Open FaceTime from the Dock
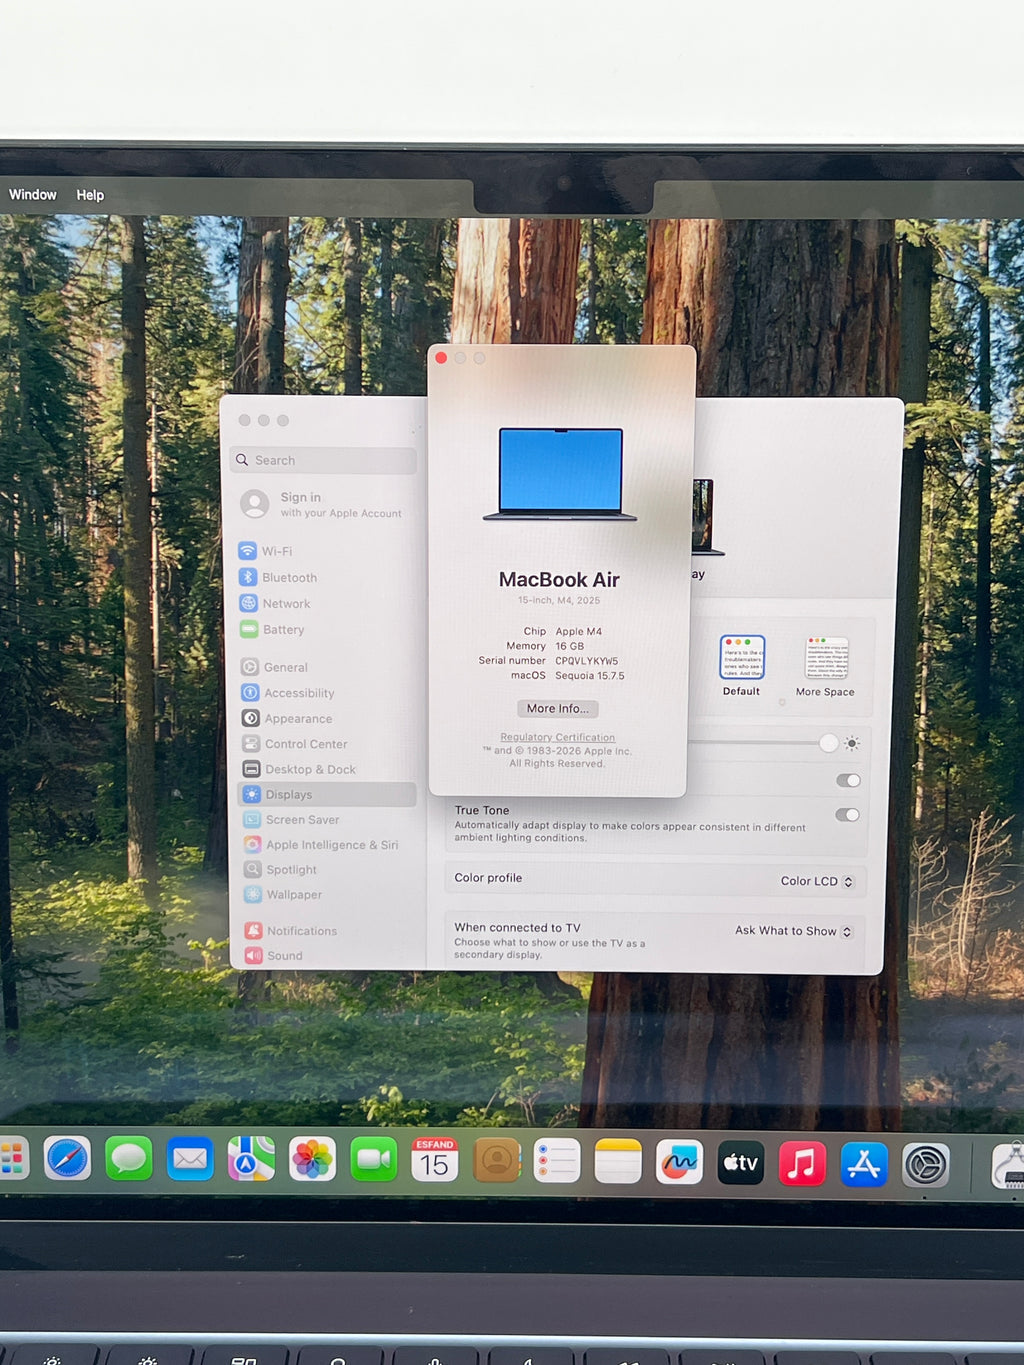 [x=373, y=1160]
